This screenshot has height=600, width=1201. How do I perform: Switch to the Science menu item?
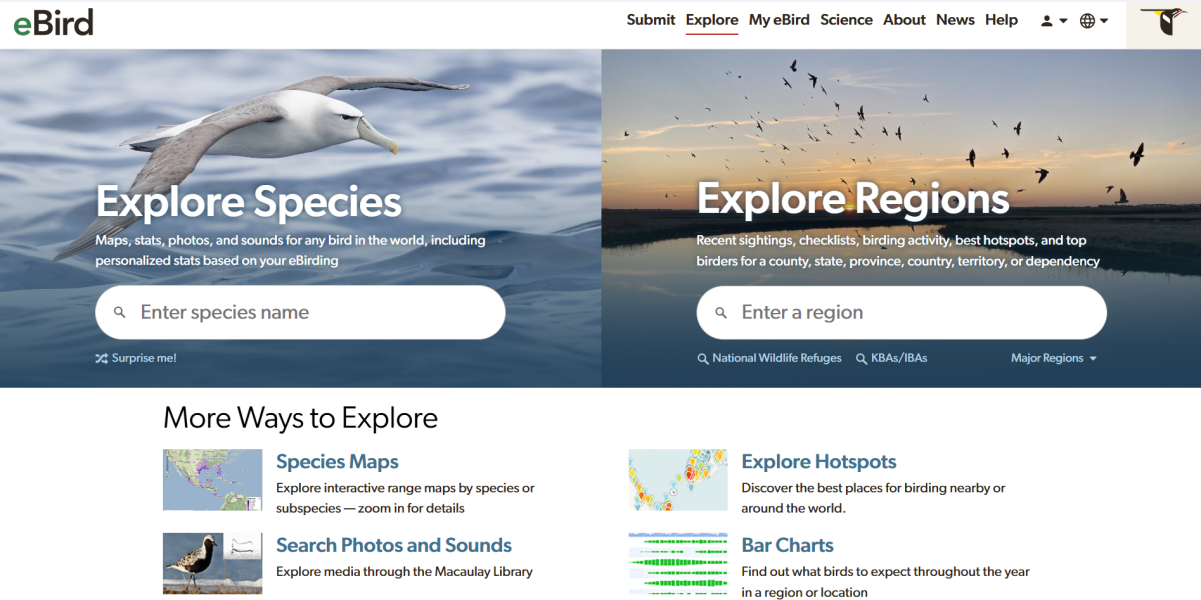pos(846,19)
